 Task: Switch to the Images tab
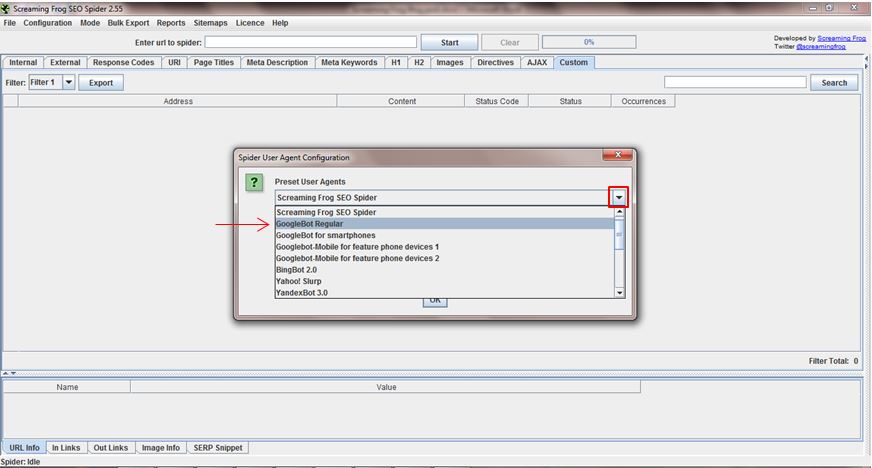450,62
